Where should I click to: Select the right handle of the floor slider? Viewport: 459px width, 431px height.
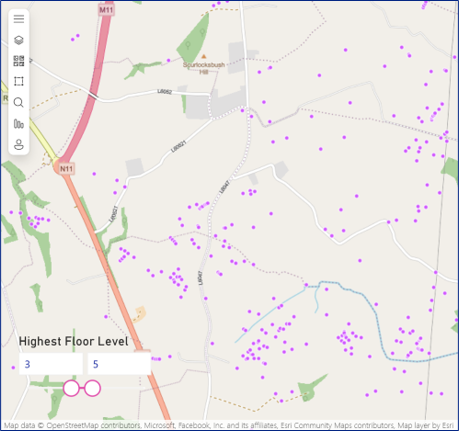click(92, 388)
